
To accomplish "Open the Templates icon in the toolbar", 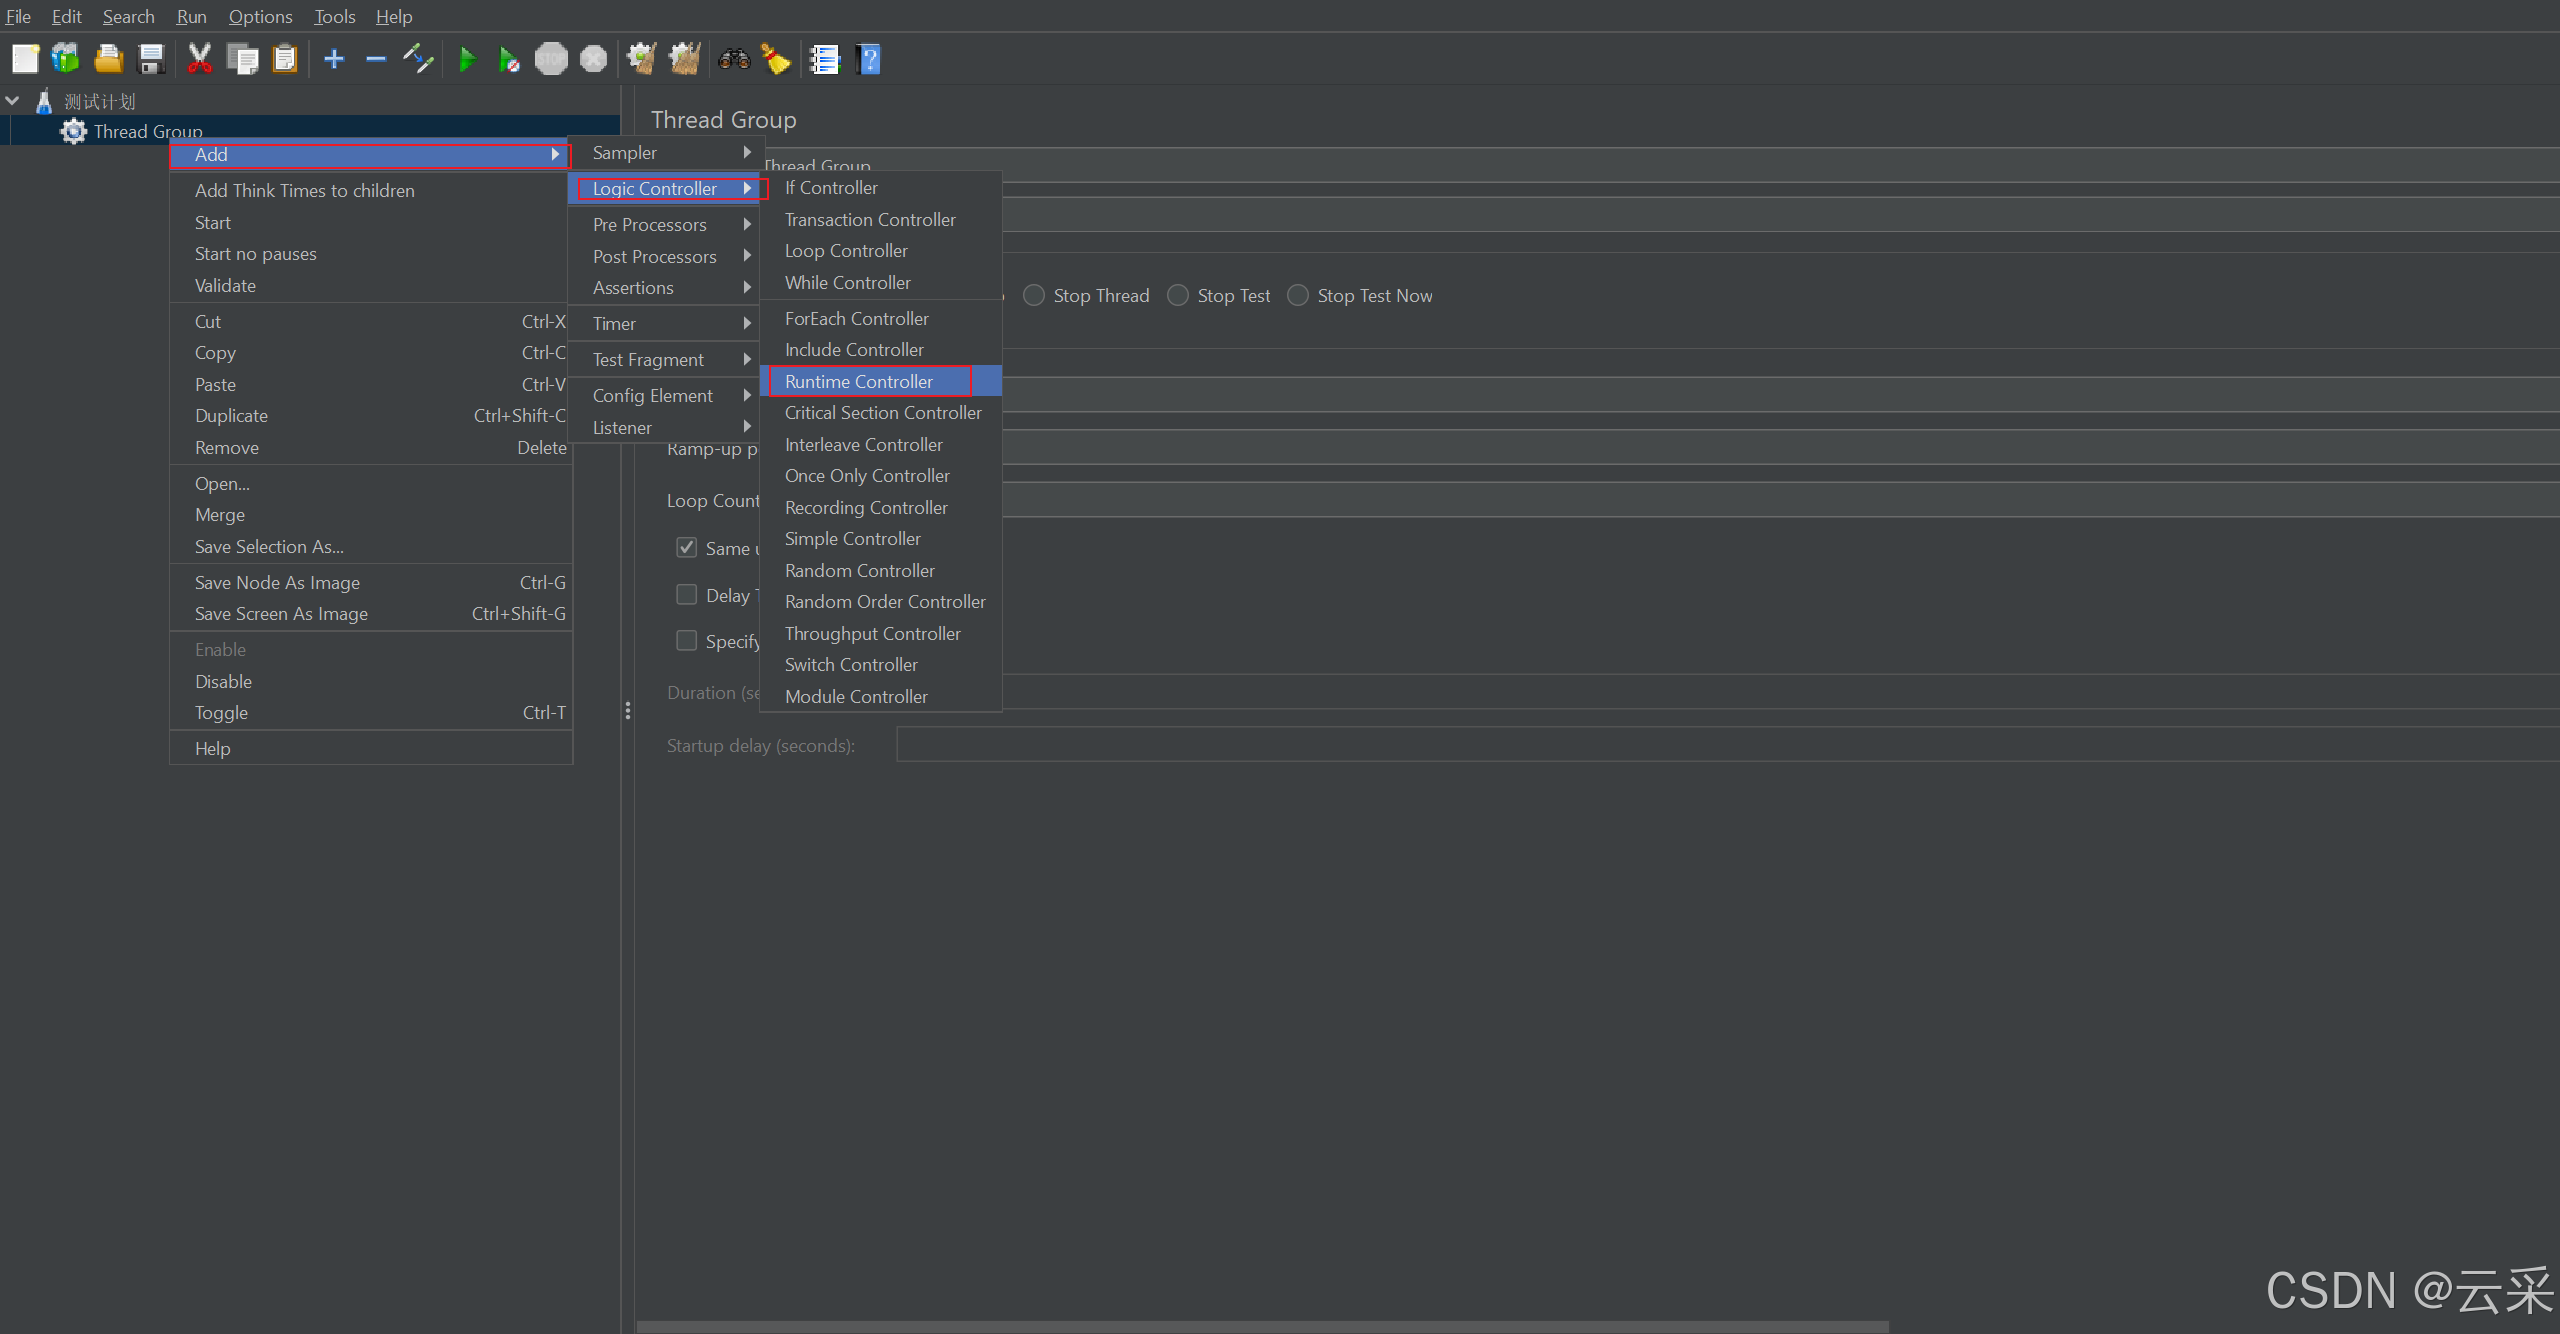I will [66, 59].
